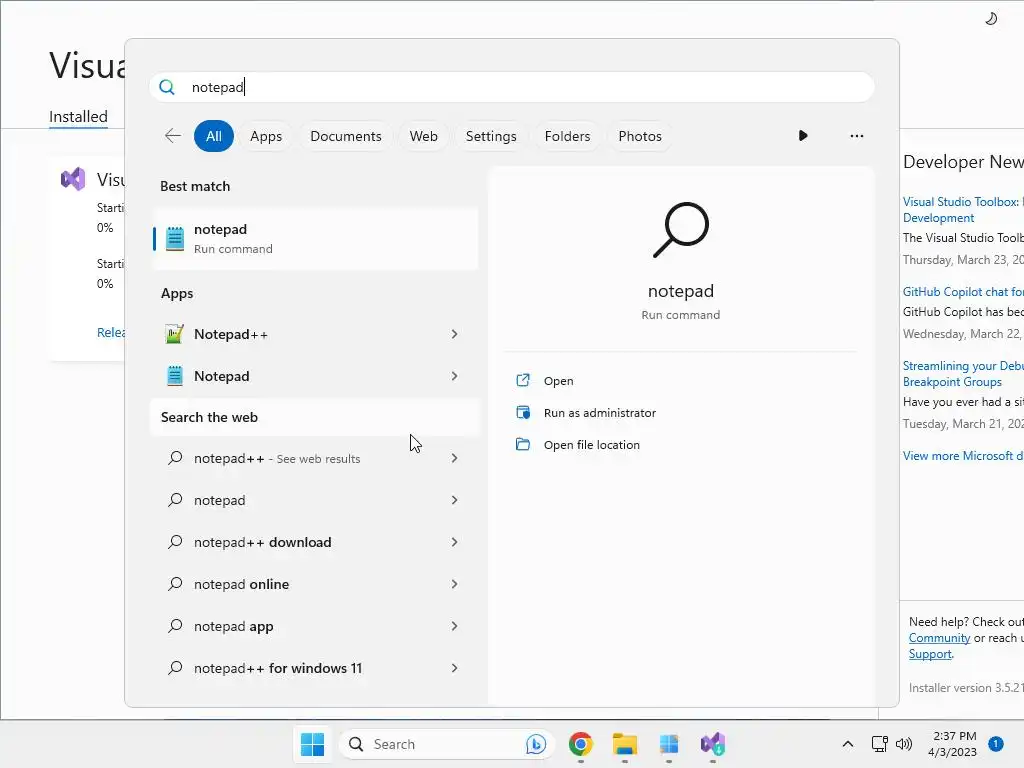Switch to the Documents filter

click(345, 136)
